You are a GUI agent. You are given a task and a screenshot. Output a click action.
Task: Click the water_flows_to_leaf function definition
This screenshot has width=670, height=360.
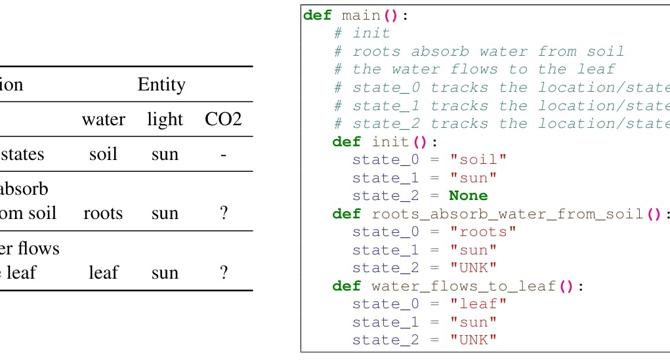click(458, 286)
